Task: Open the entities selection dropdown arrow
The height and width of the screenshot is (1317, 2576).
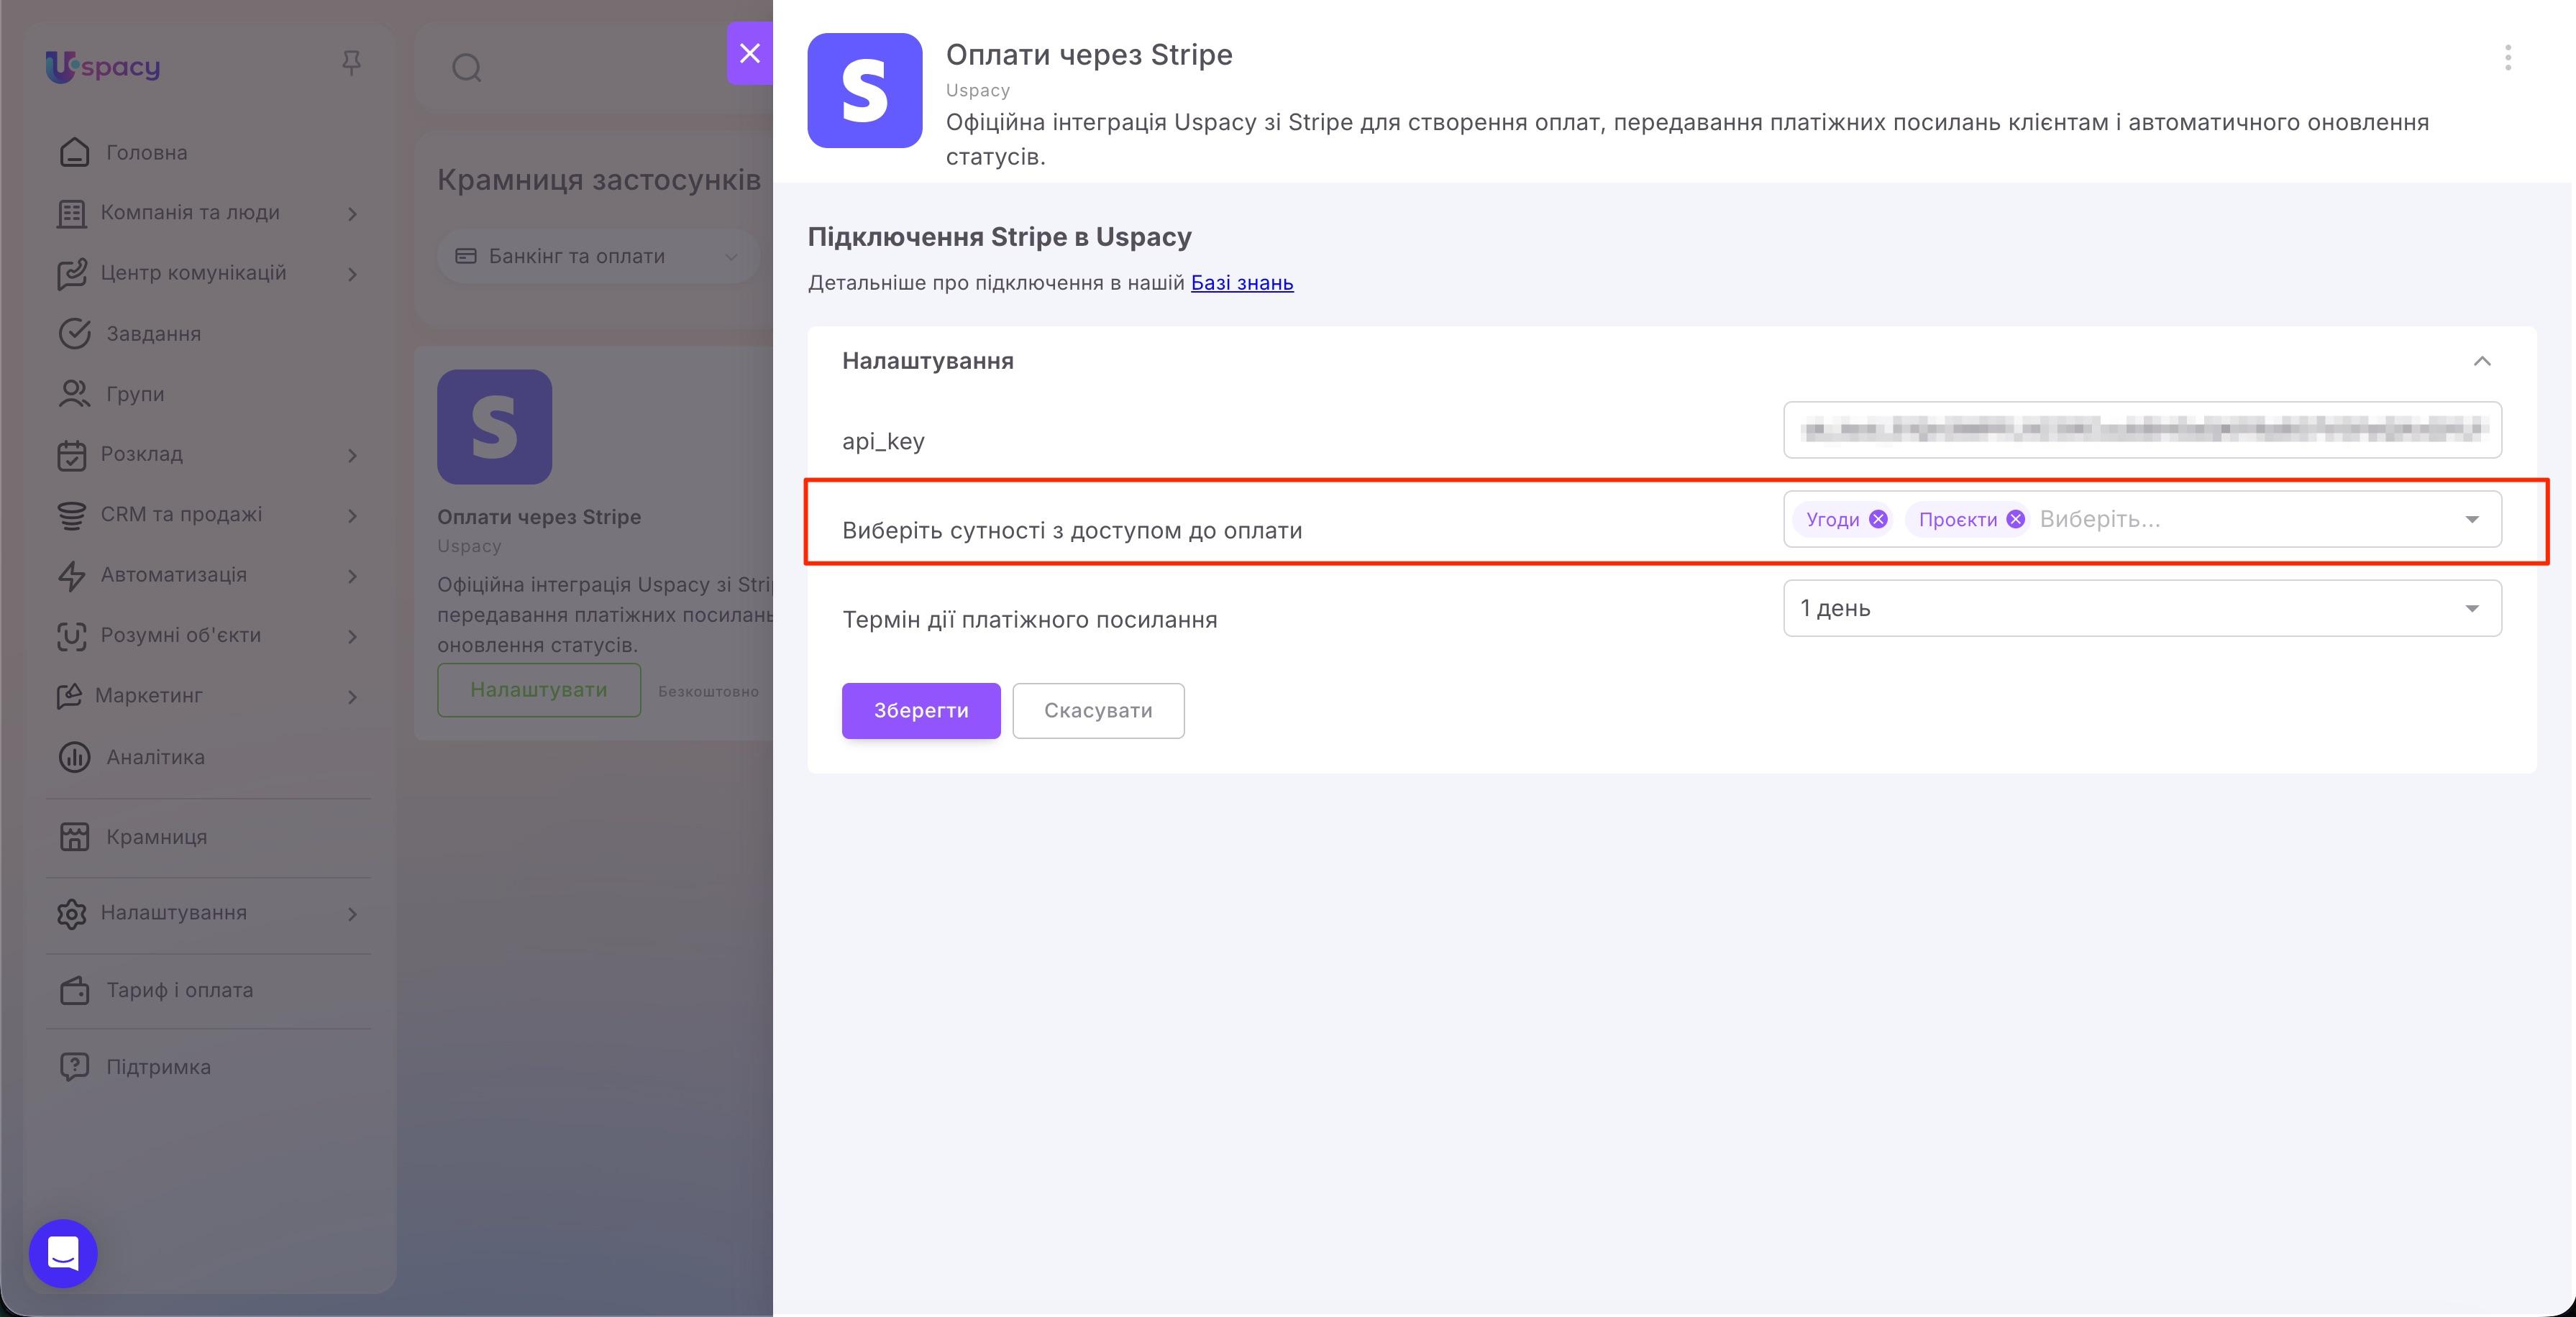Action: click(x=2472, y=519)
